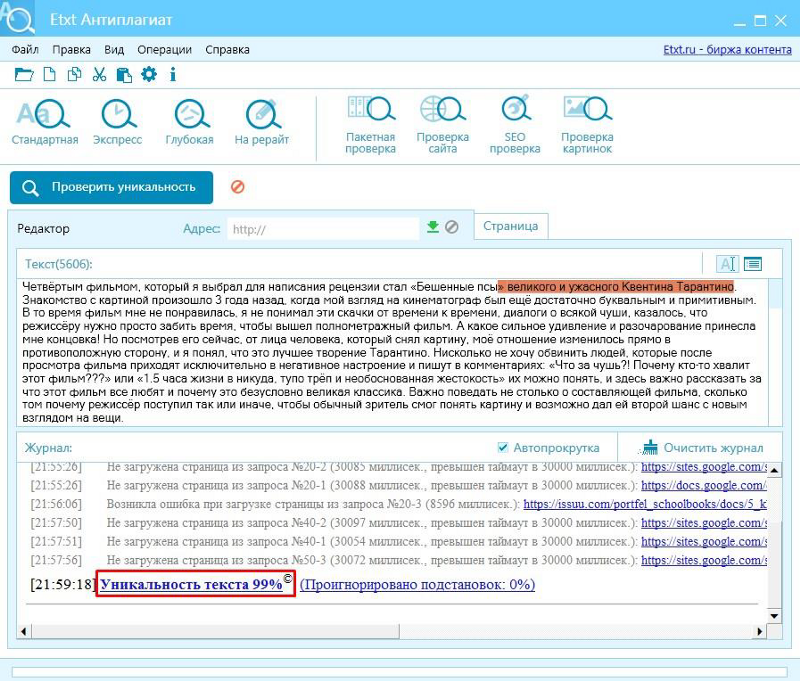
Task: Open Проверка сайта tool
Action: click(442, 125)
